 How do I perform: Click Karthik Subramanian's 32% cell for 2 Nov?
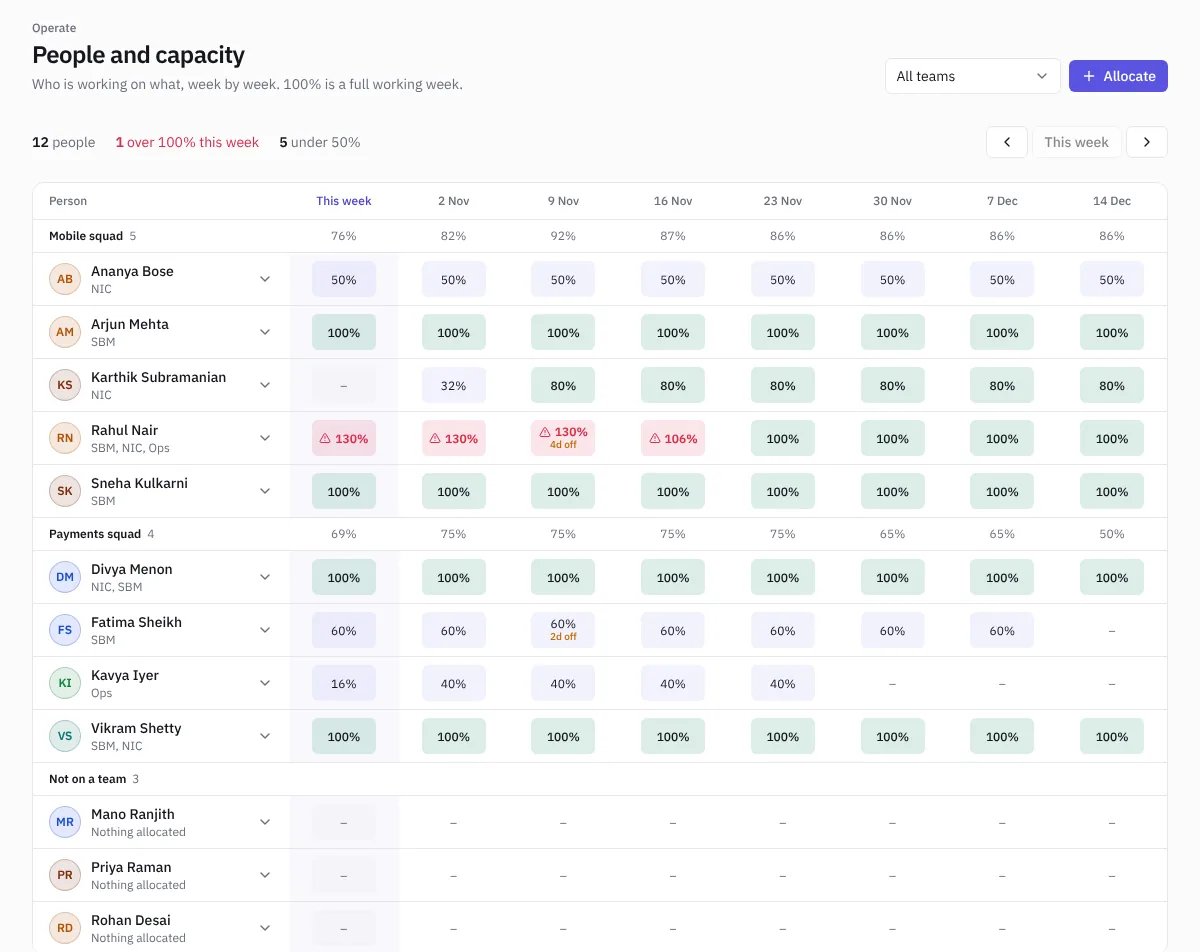[x=453, y=385]
